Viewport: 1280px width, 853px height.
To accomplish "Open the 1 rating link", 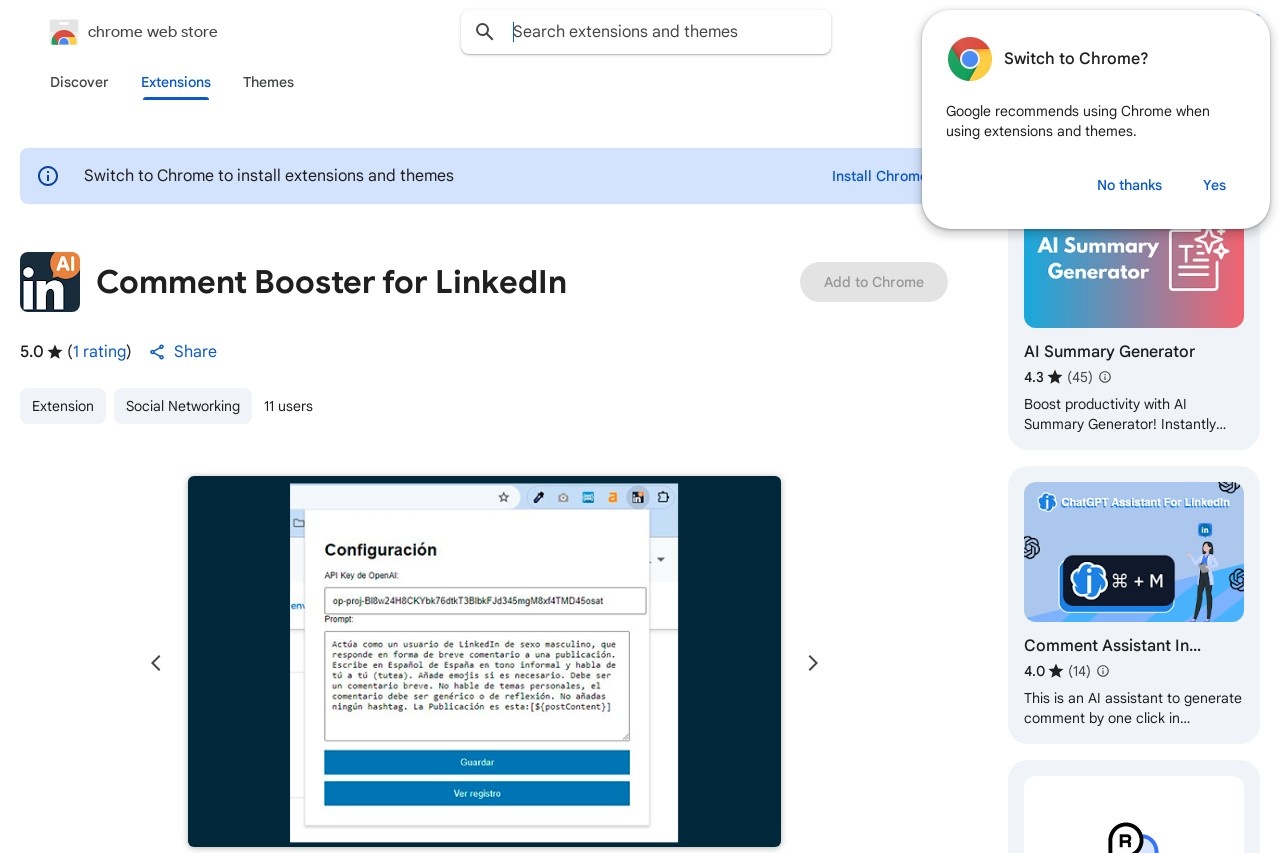I will (x=100, y=352).
